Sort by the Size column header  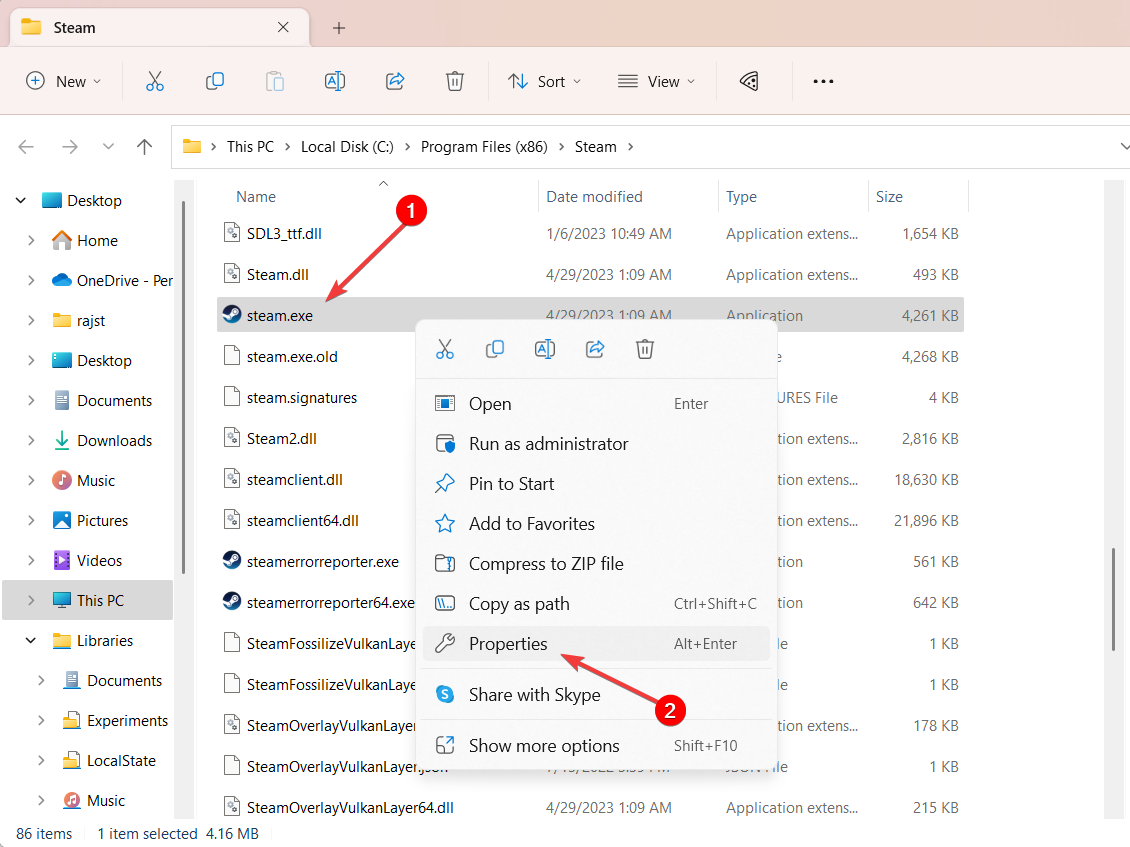[889, 197]
